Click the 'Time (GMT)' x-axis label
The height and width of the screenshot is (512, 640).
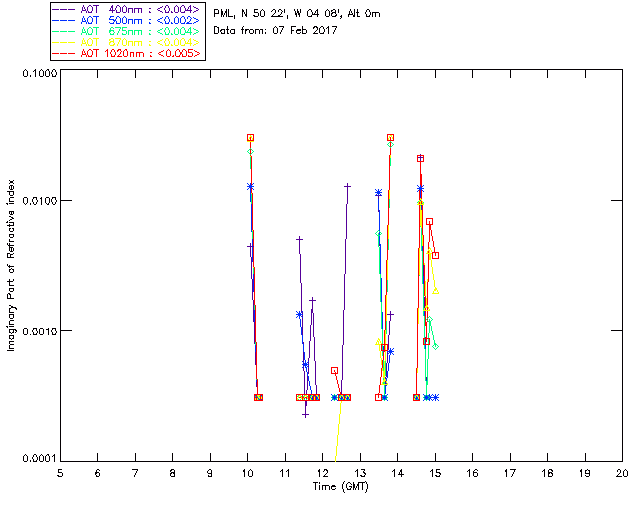point(341,487)
